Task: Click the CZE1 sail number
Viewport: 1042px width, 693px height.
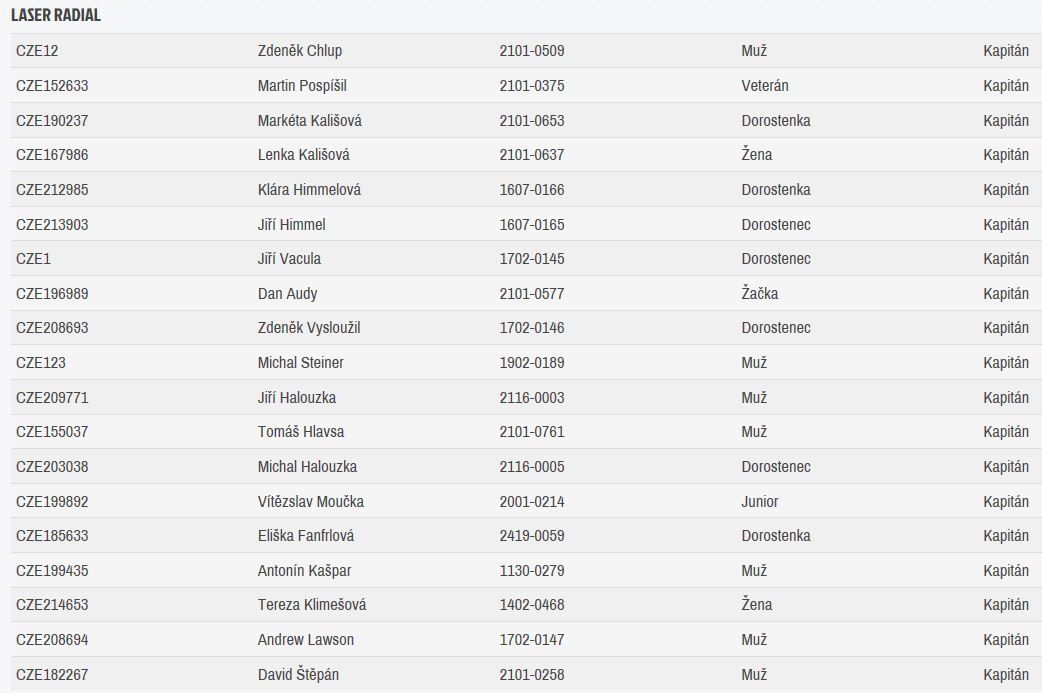Action: pos(33,259)
